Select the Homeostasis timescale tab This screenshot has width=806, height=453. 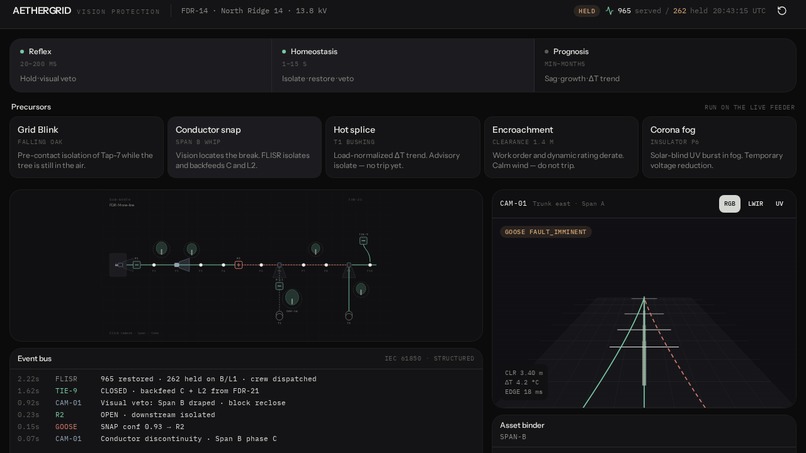tap(403, 65)
